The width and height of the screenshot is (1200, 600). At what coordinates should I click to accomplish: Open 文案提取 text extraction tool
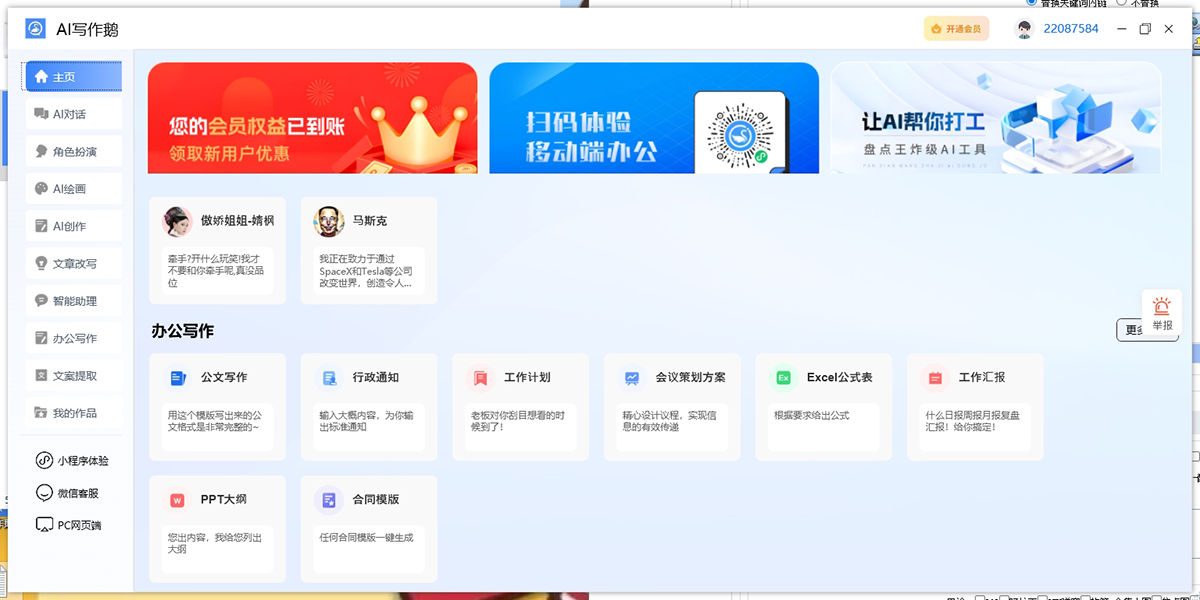[73, 374]
